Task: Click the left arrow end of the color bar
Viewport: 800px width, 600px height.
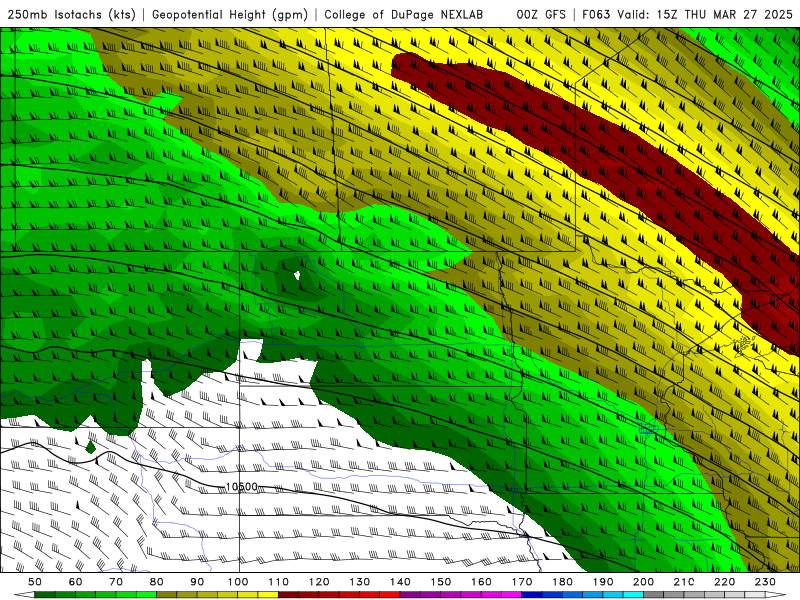Action: (24, 595)
